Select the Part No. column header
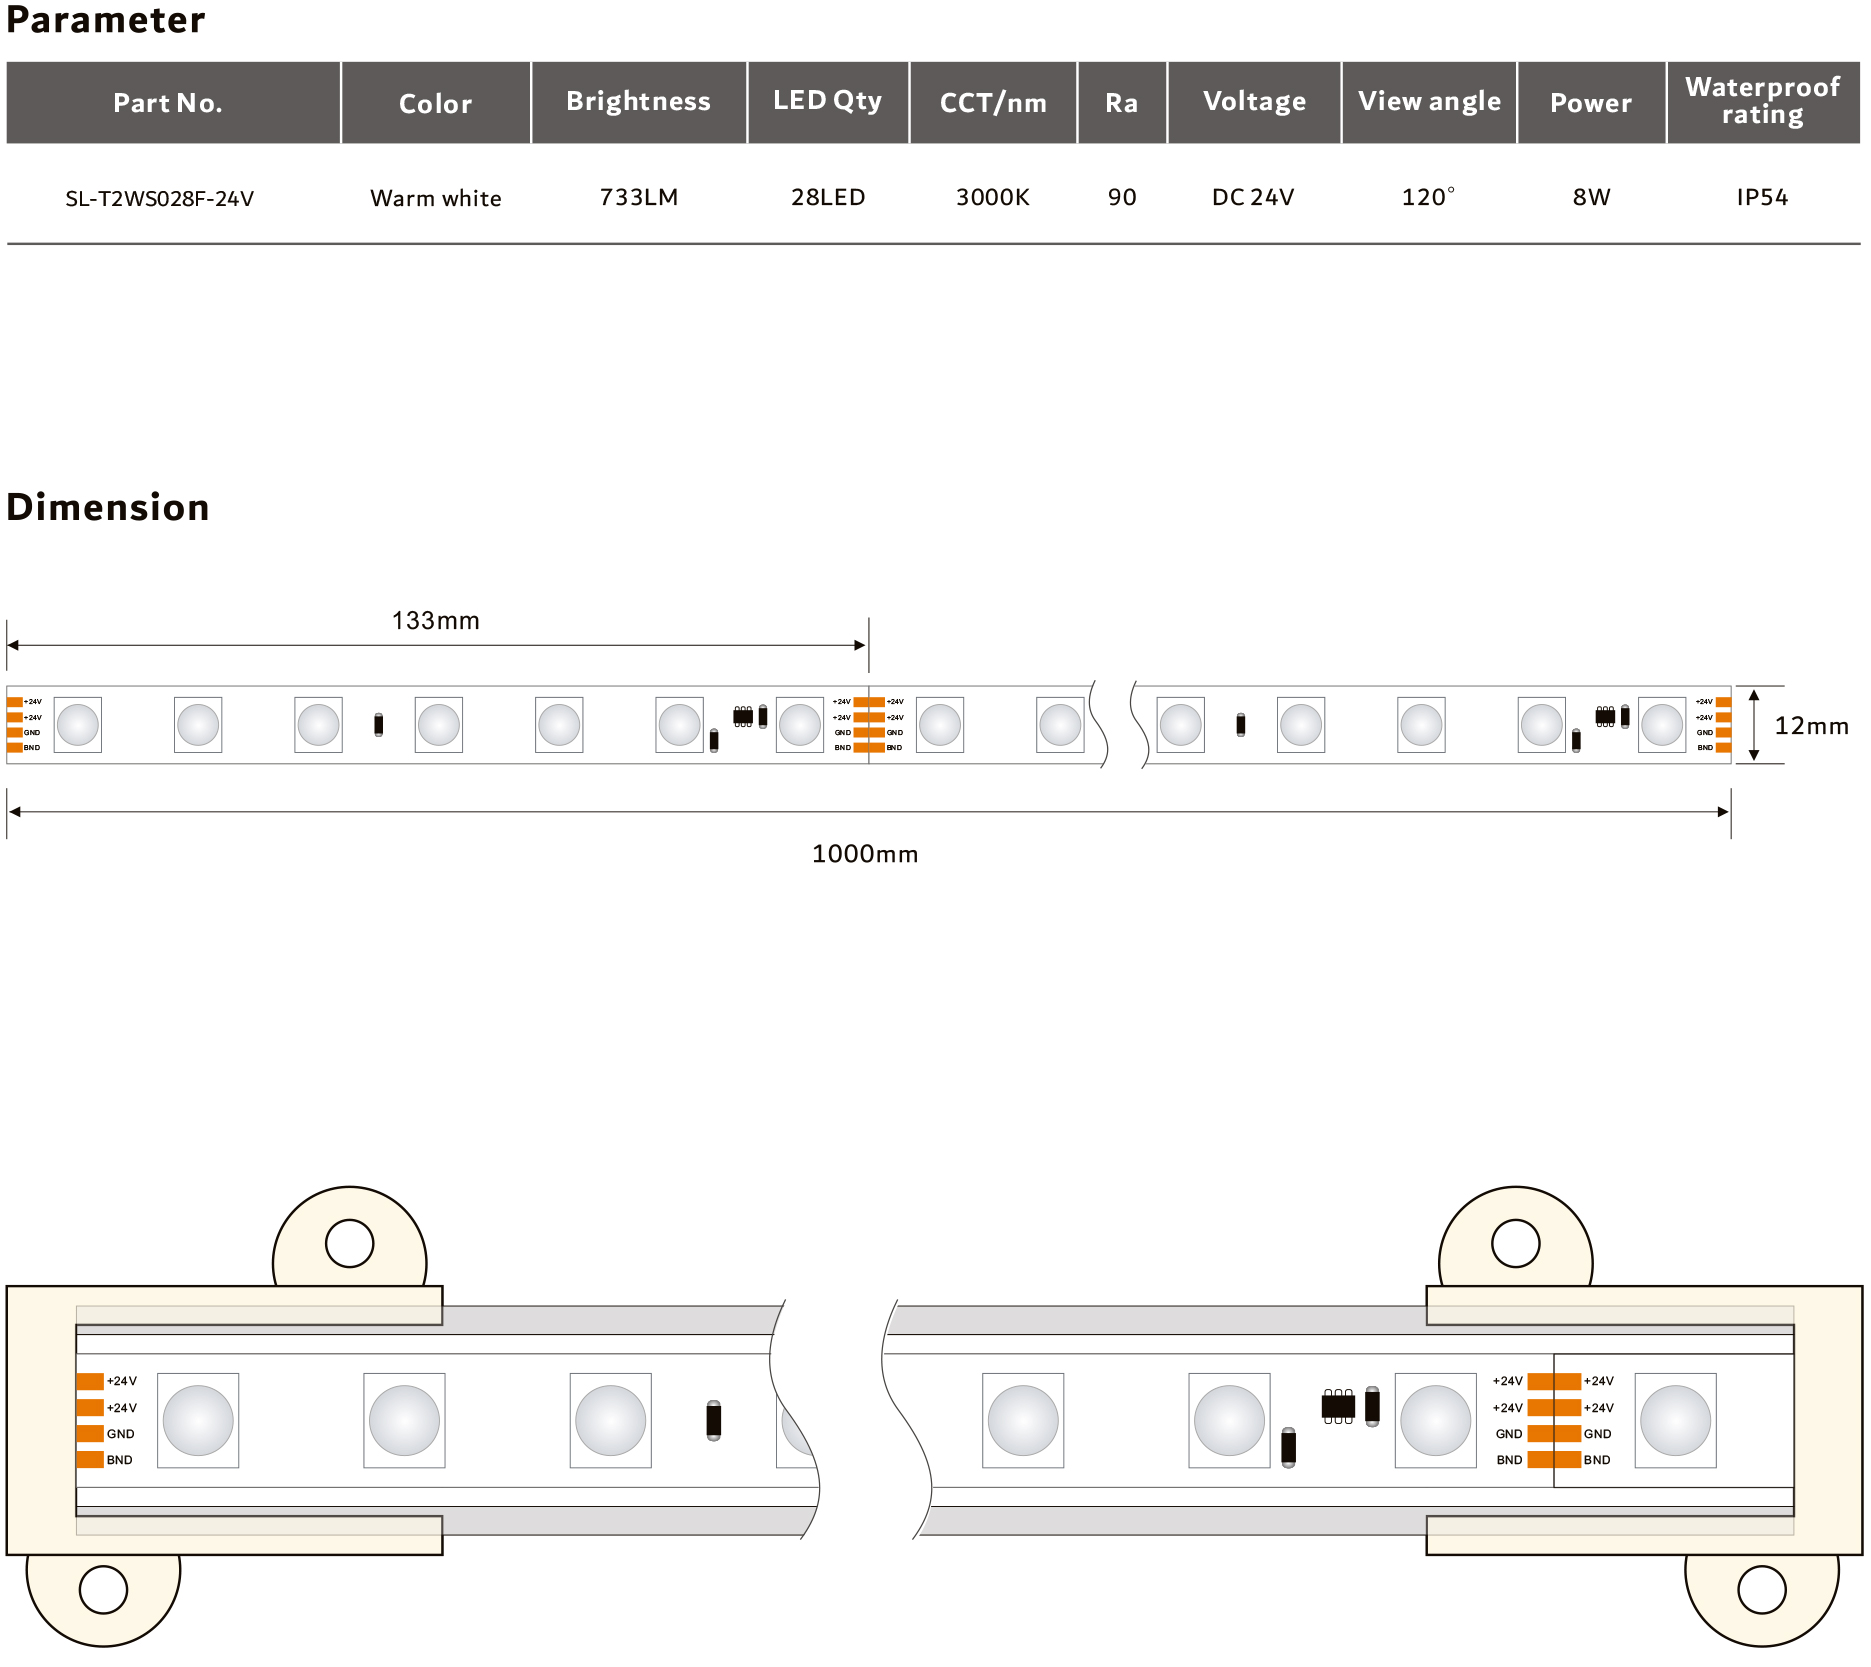Screen dimensions: 1871x1667 tap(168, 103)
